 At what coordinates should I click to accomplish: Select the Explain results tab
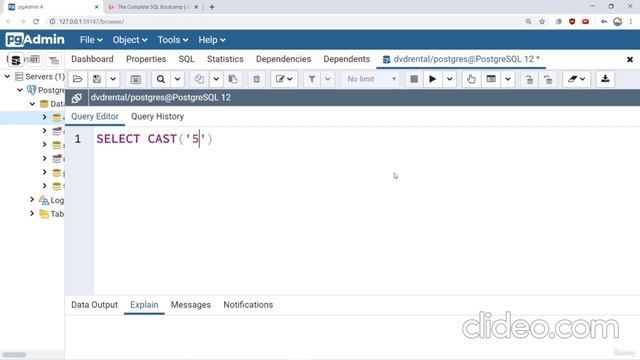(x=144, y=305)
